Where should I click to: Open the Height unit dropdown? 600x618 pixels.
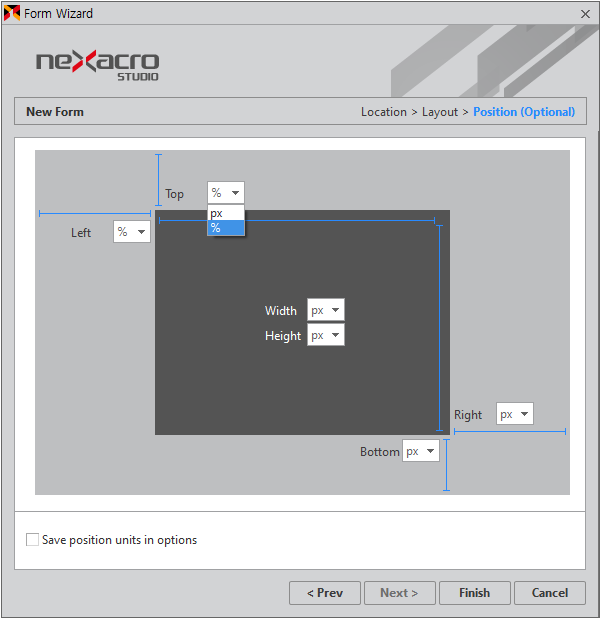326,335
